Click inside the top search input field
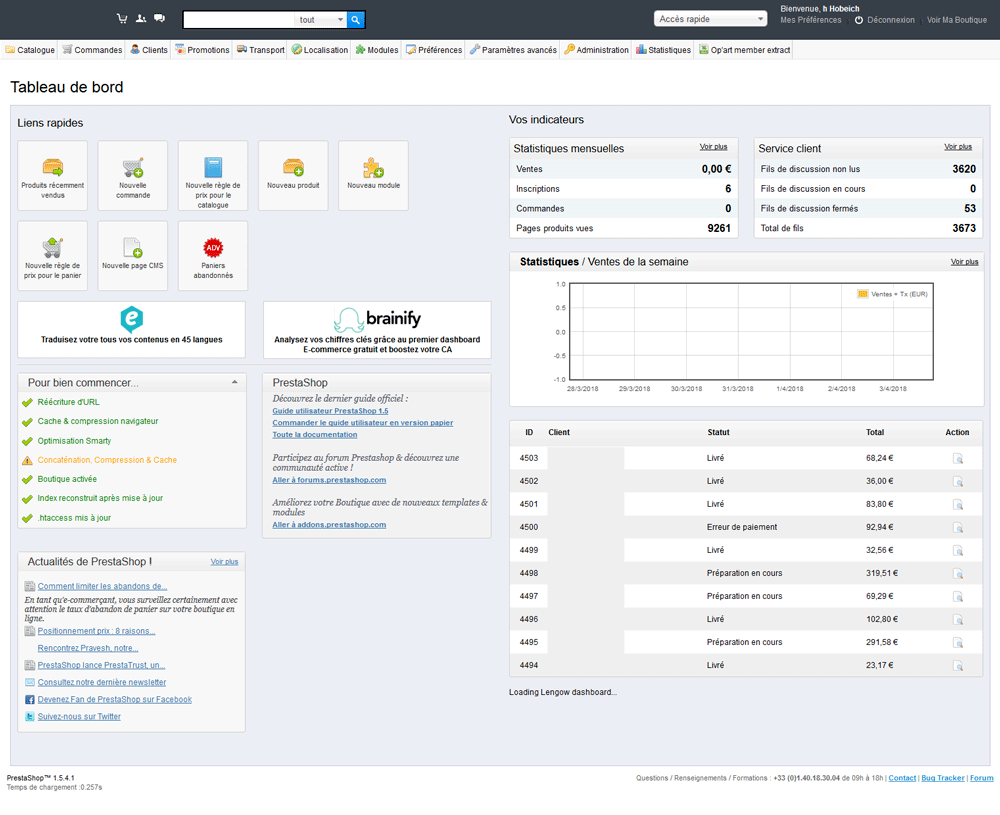1000x815 pixels. point(239,20)
